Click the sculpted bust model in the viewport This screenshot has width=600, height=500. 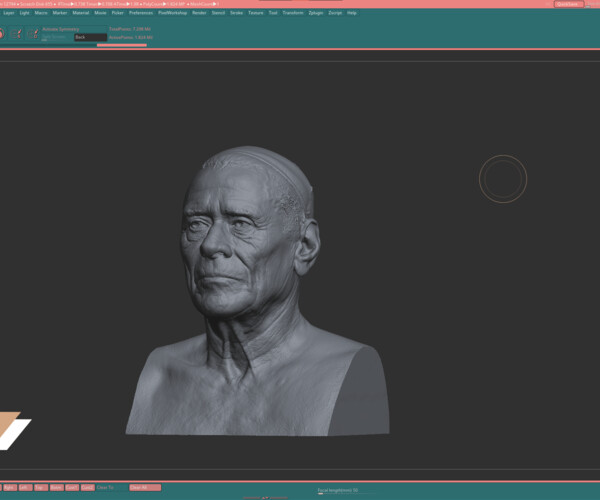tap(257, 291)
